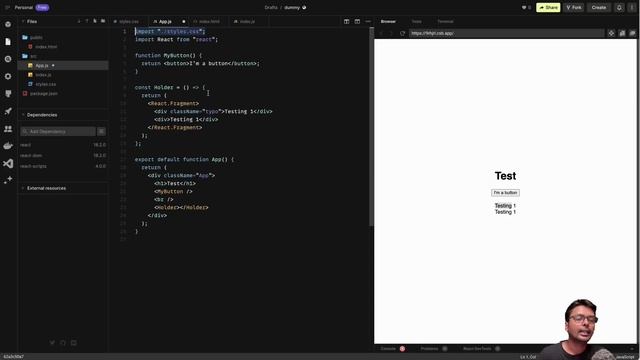
Task: Click the download arrow icon in Files header
Action: (79, 21)
